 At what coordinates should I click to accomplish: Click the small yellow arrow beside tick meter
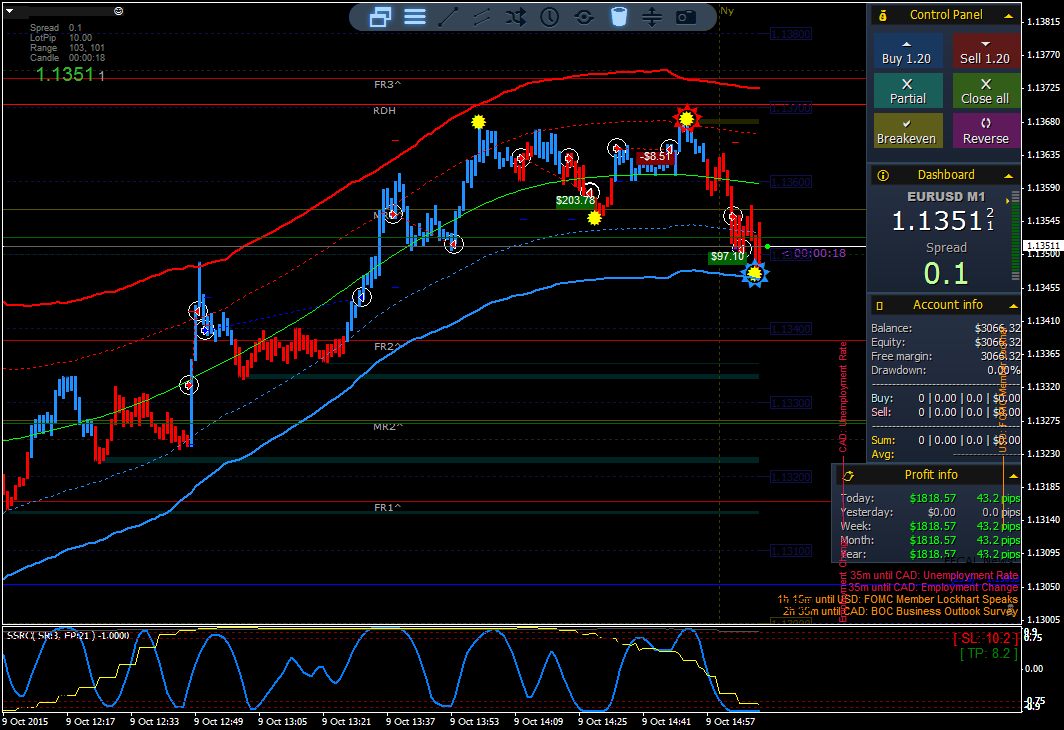(1008, 201)
